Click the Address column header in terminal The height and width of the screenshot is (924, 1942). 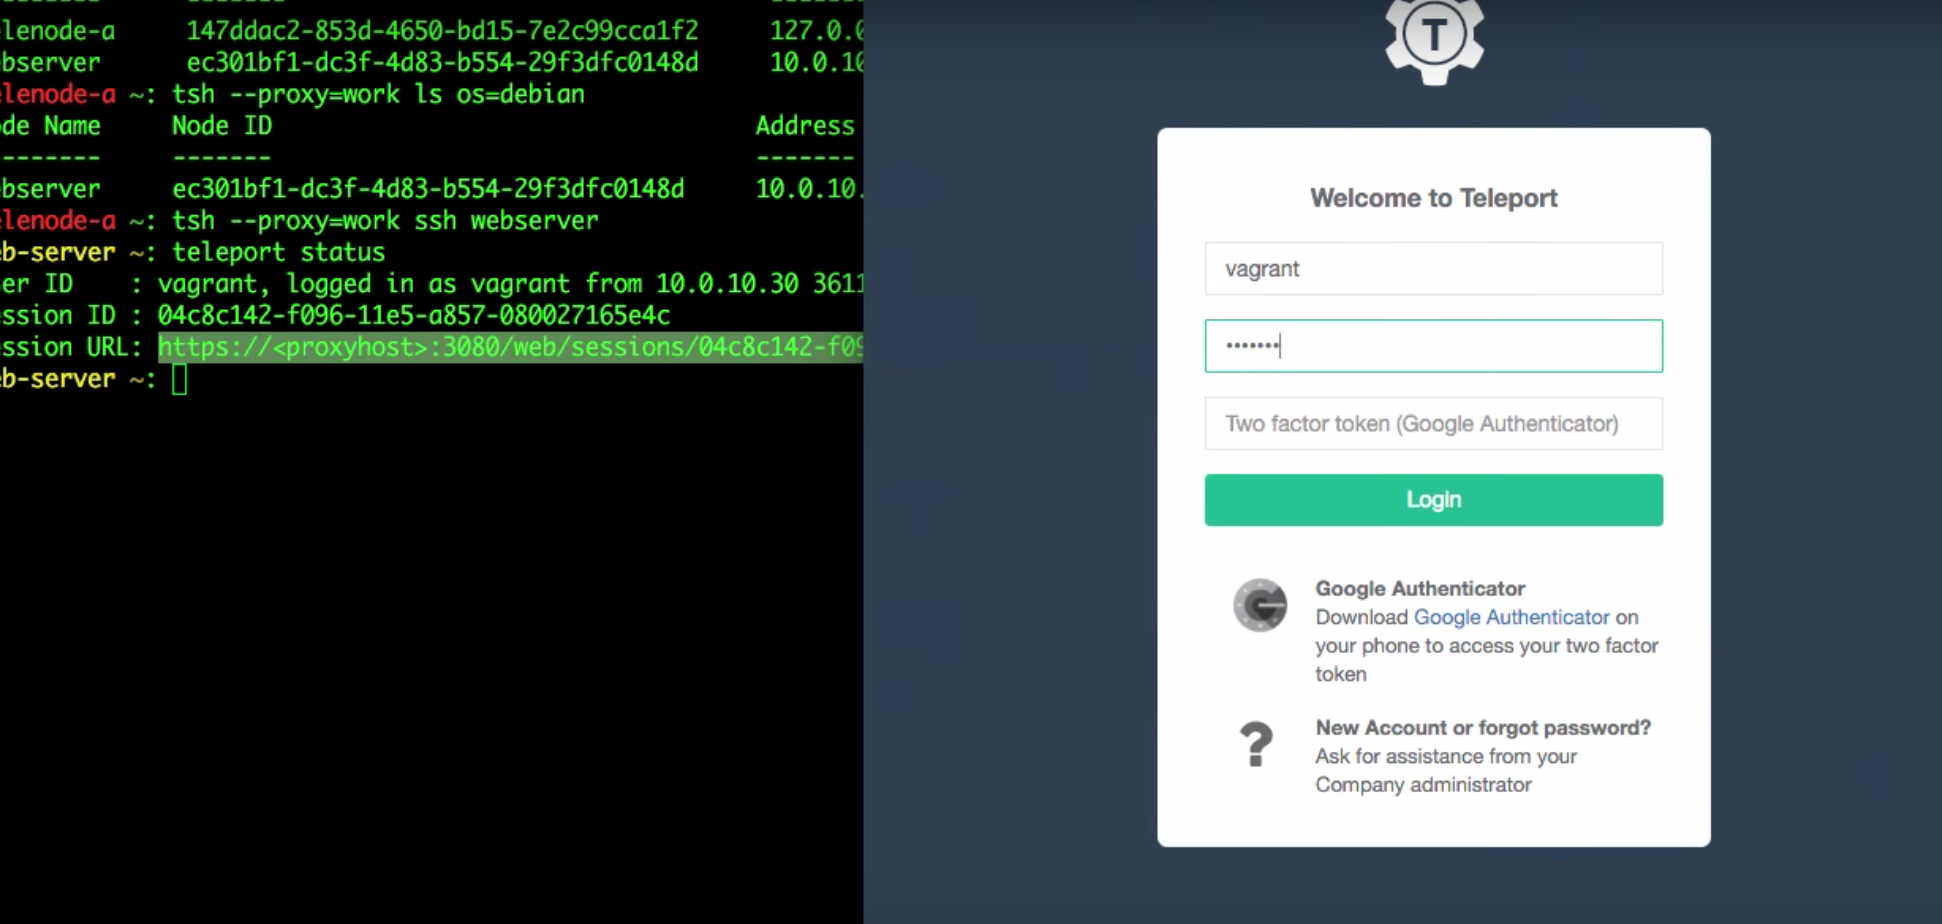tap(805, 126)
